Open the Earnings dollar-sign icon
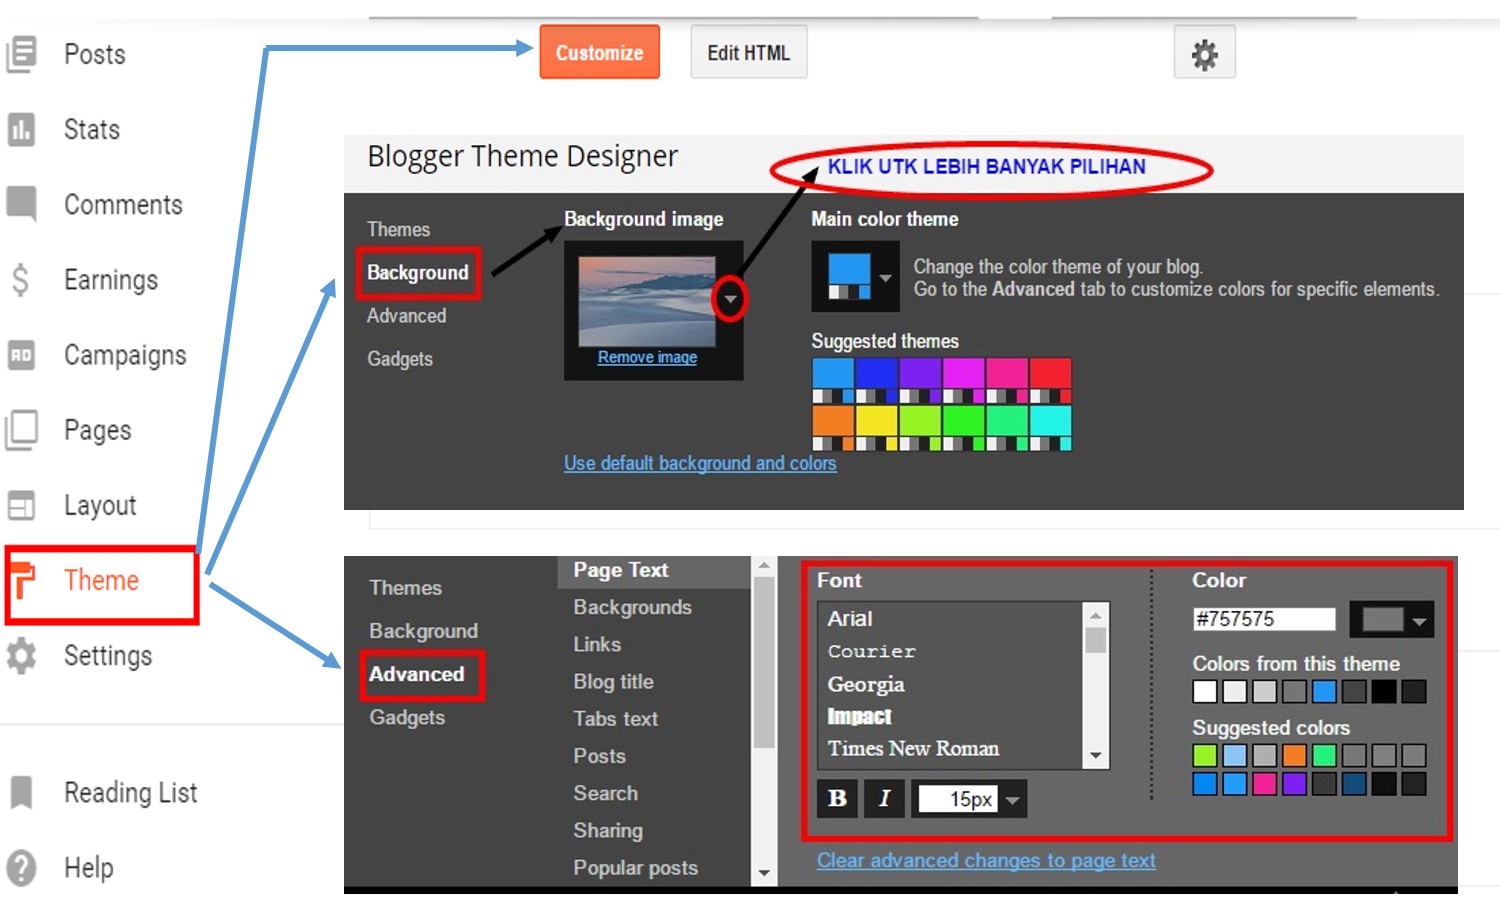1500x900 pixels. pos(20,280)
